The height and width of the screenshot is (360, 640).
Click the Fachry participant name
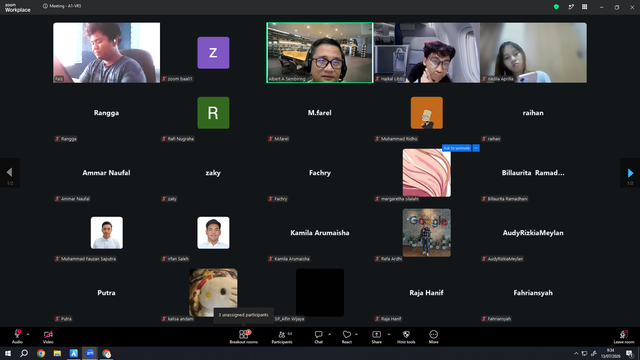pos(320,173)
